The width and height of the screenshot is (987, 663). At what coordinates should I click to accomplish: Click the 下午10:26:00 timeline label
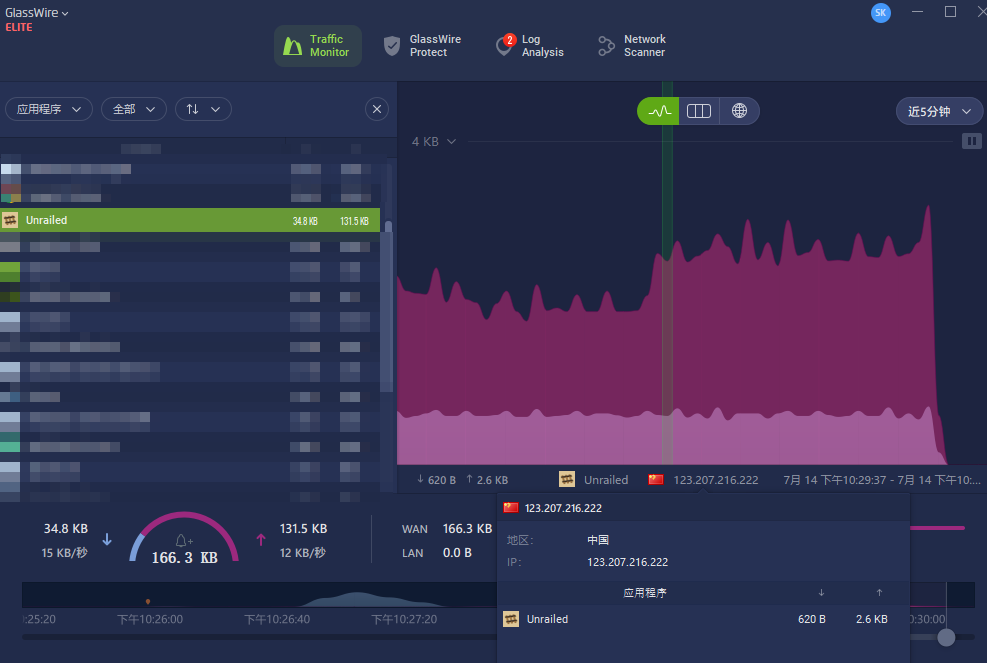tap(150, 620)
